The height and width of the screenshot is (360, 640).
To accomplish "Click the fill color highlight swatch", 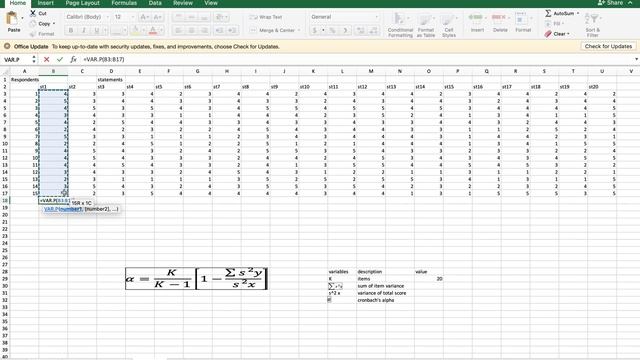I will coord(135,31).
